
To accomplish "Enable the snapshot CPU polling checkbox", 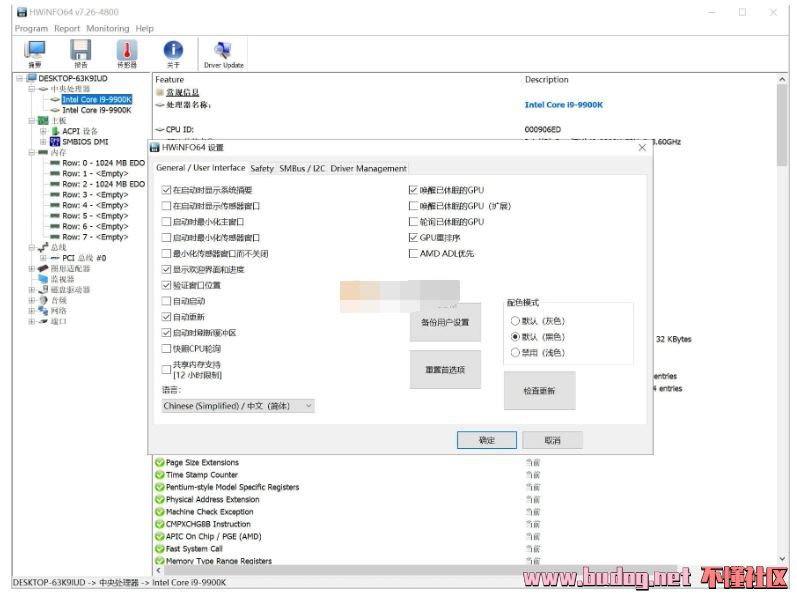I will [166, 349].
